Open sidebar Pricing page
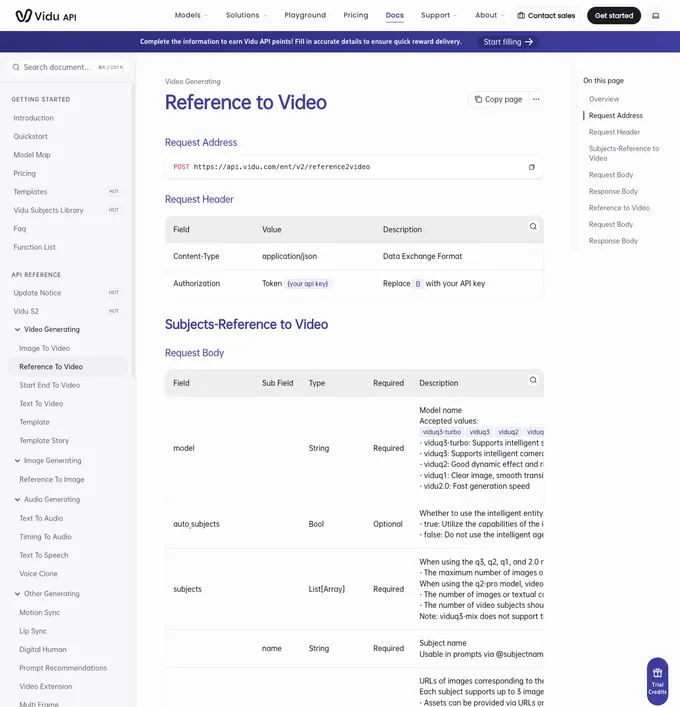 pyautogui.click(x=24, y=174)
